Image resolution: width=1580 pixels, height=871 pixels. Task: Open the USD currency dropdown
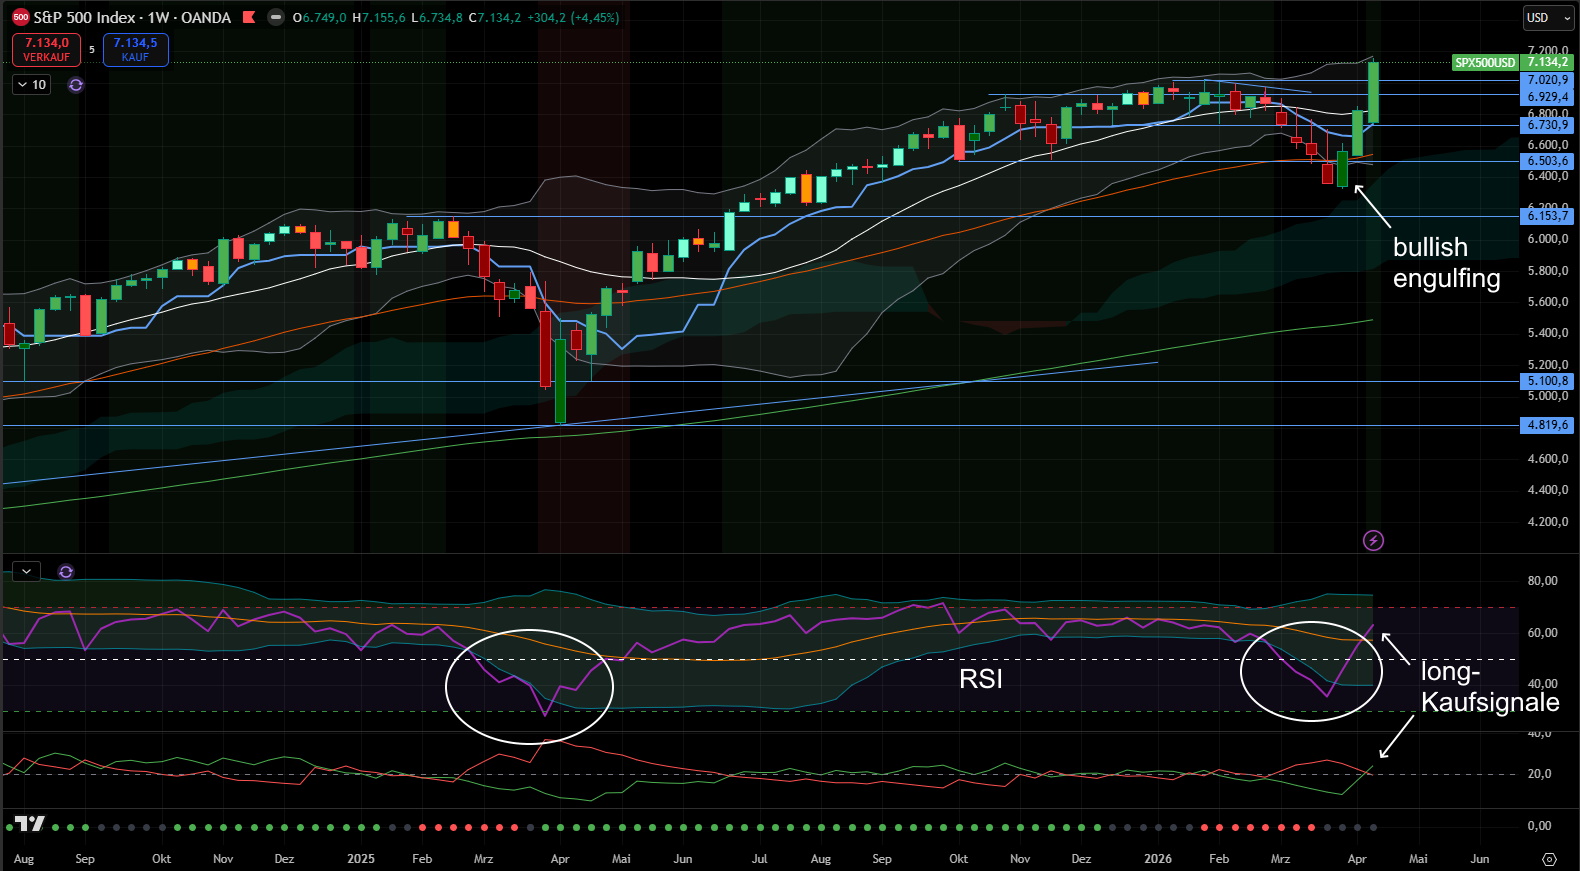pos(1548,18)
